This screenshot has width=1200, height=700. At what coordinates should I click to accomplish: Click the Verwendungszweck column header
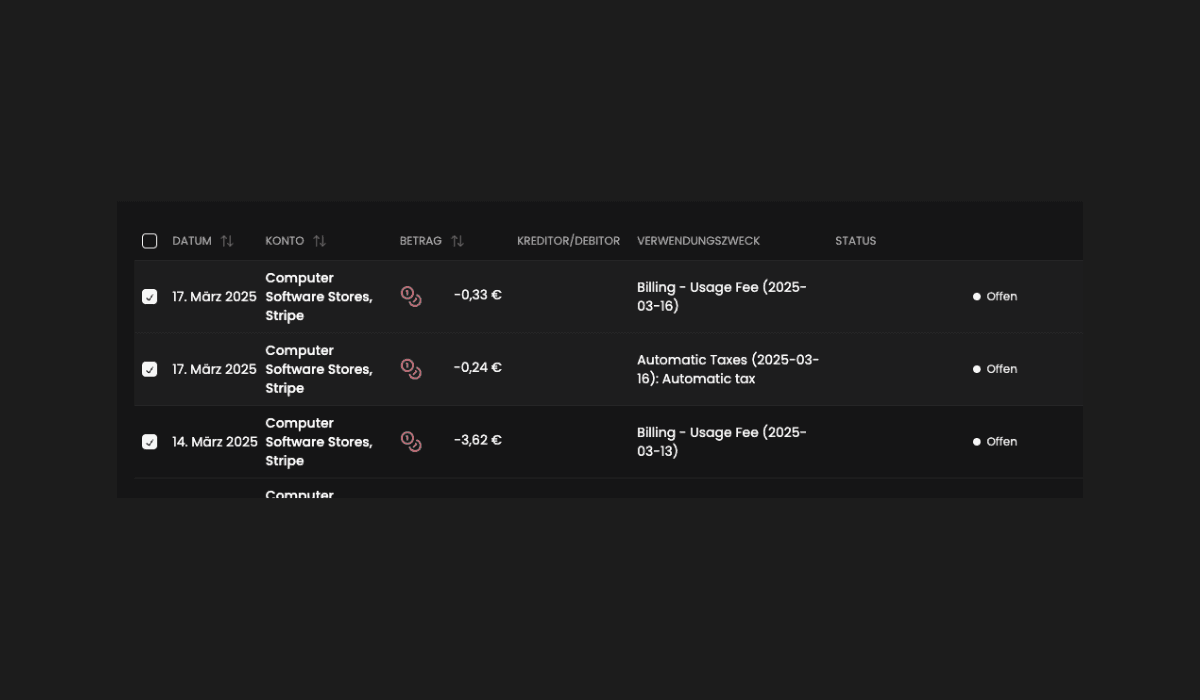(x=698, y=241)
